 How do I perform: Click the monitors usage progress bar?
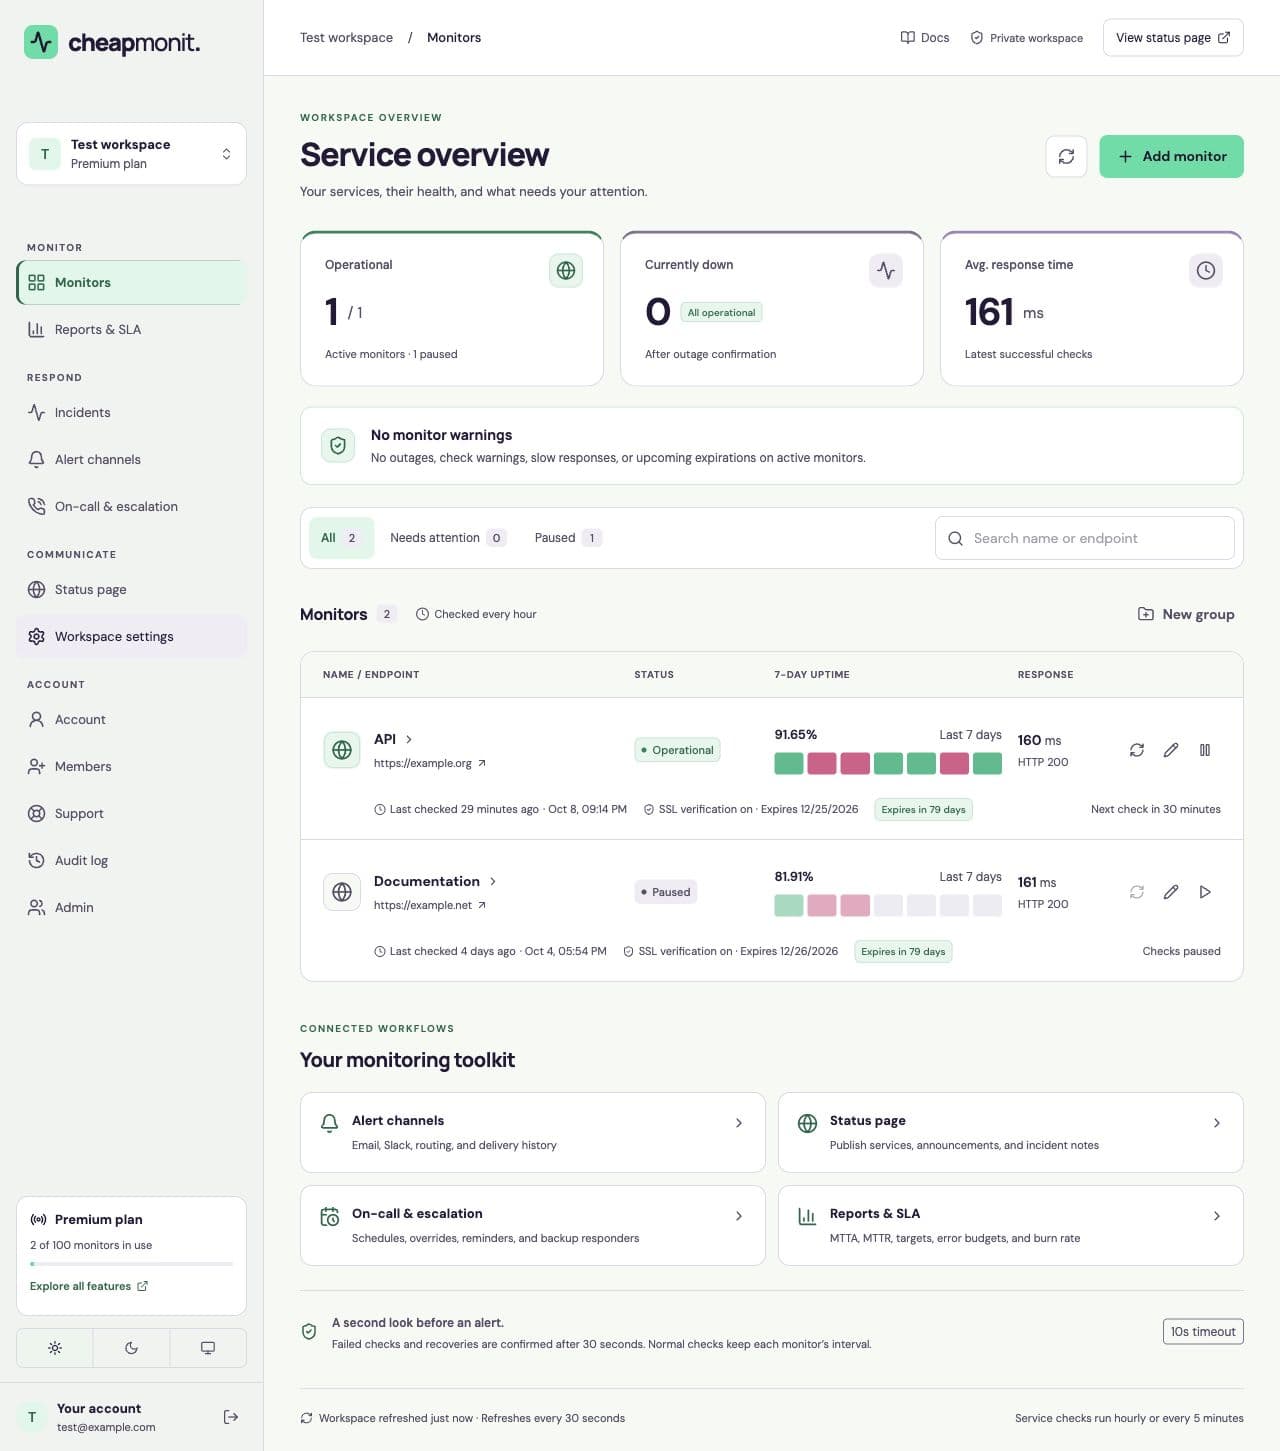click(x=131, y=1264)
